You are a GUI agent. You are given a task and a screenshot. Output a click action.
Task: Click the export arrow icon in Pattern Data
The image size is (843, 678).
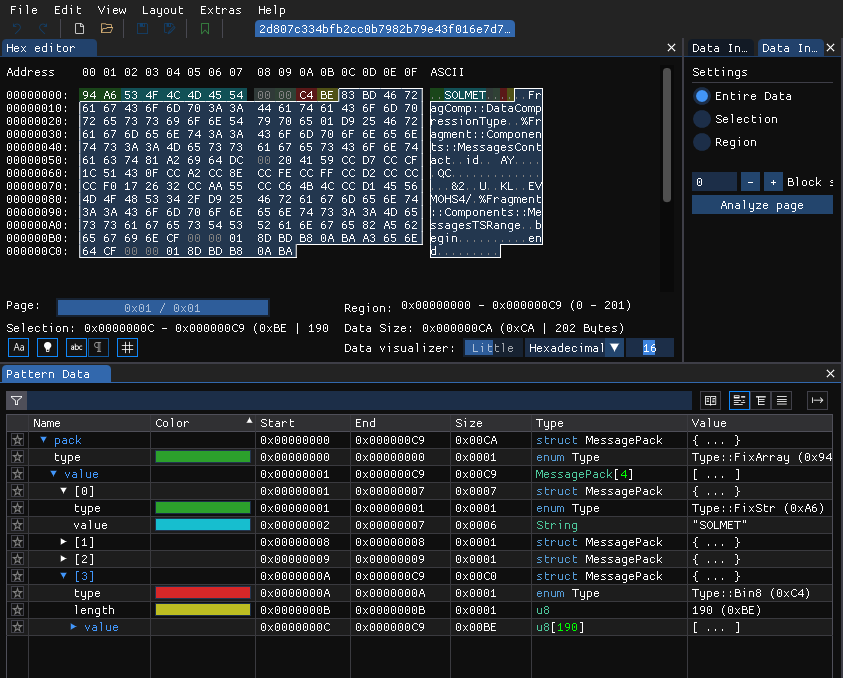coord(817,400)
